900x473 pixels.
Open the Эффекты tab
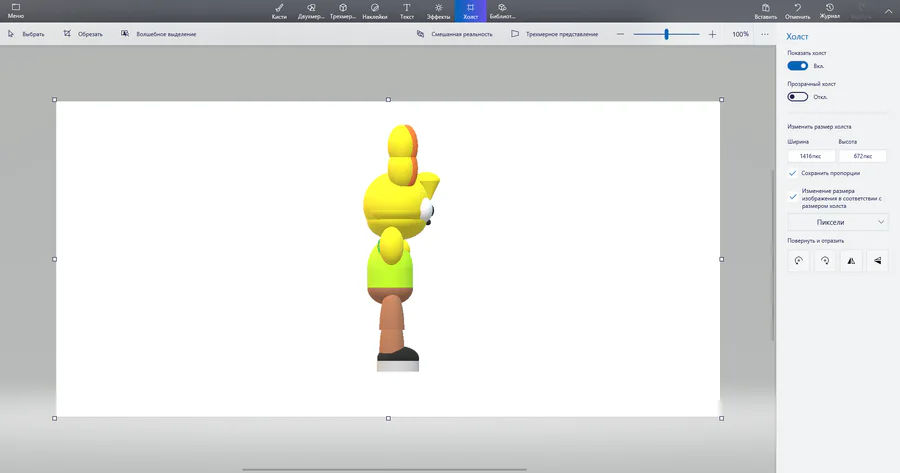[x=439, y=11]
